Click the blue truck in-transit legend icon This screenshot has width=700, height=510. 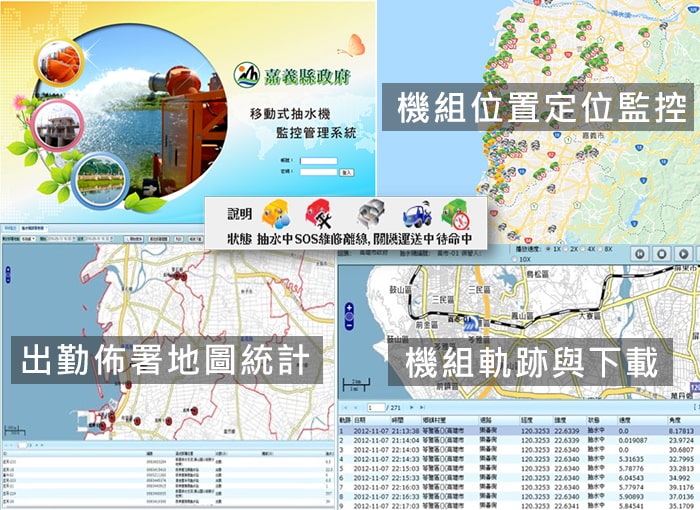[417, 215]
